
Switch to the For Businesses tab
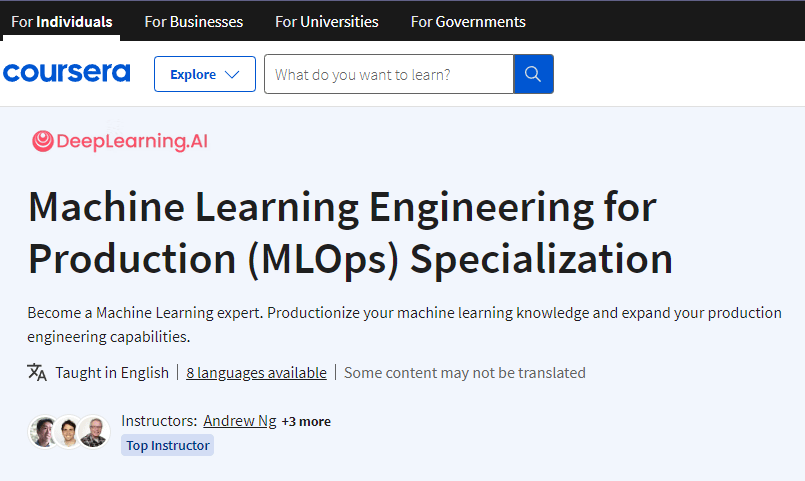click(x=194, y=22)
